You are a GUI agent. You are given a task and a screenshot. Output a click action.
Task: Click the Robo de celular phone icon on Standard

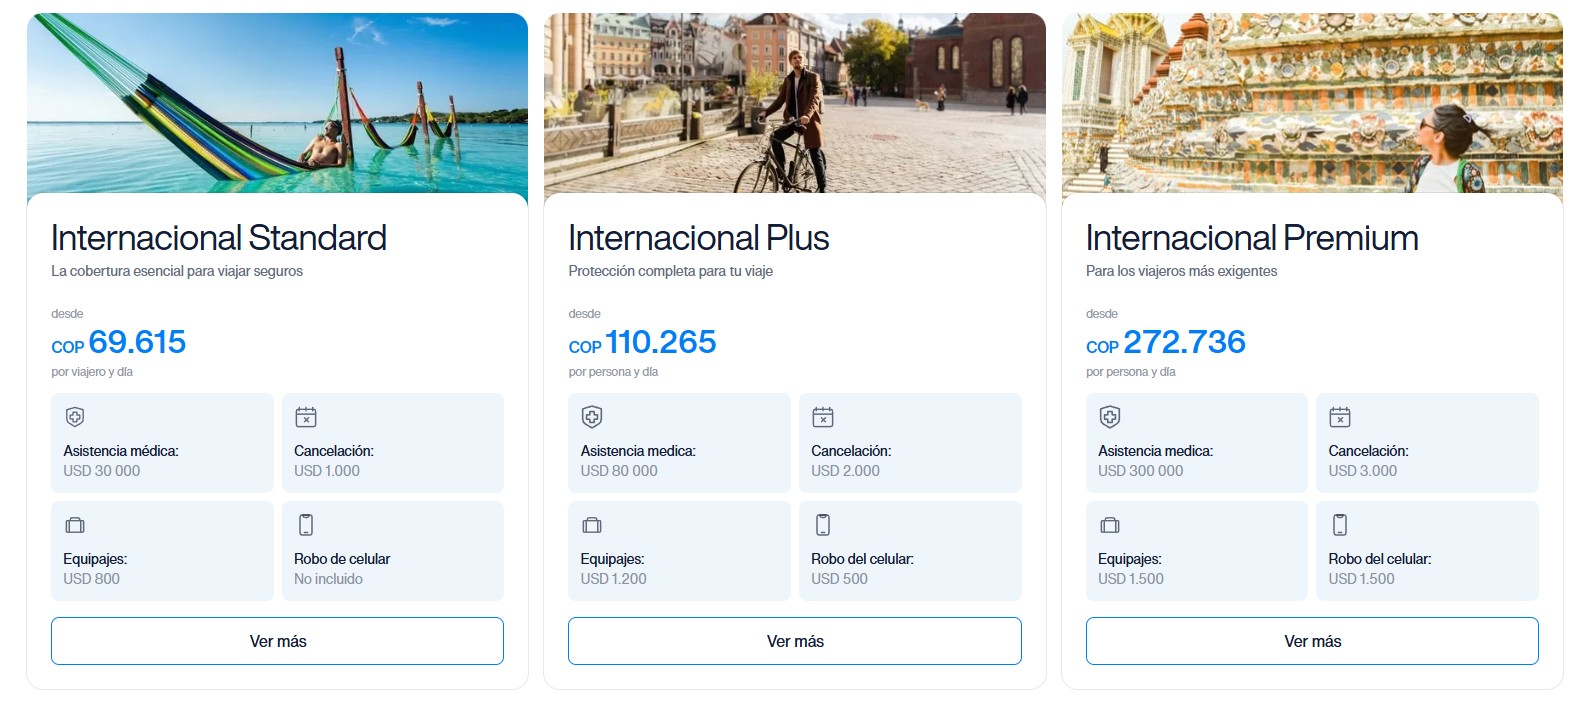308,525
